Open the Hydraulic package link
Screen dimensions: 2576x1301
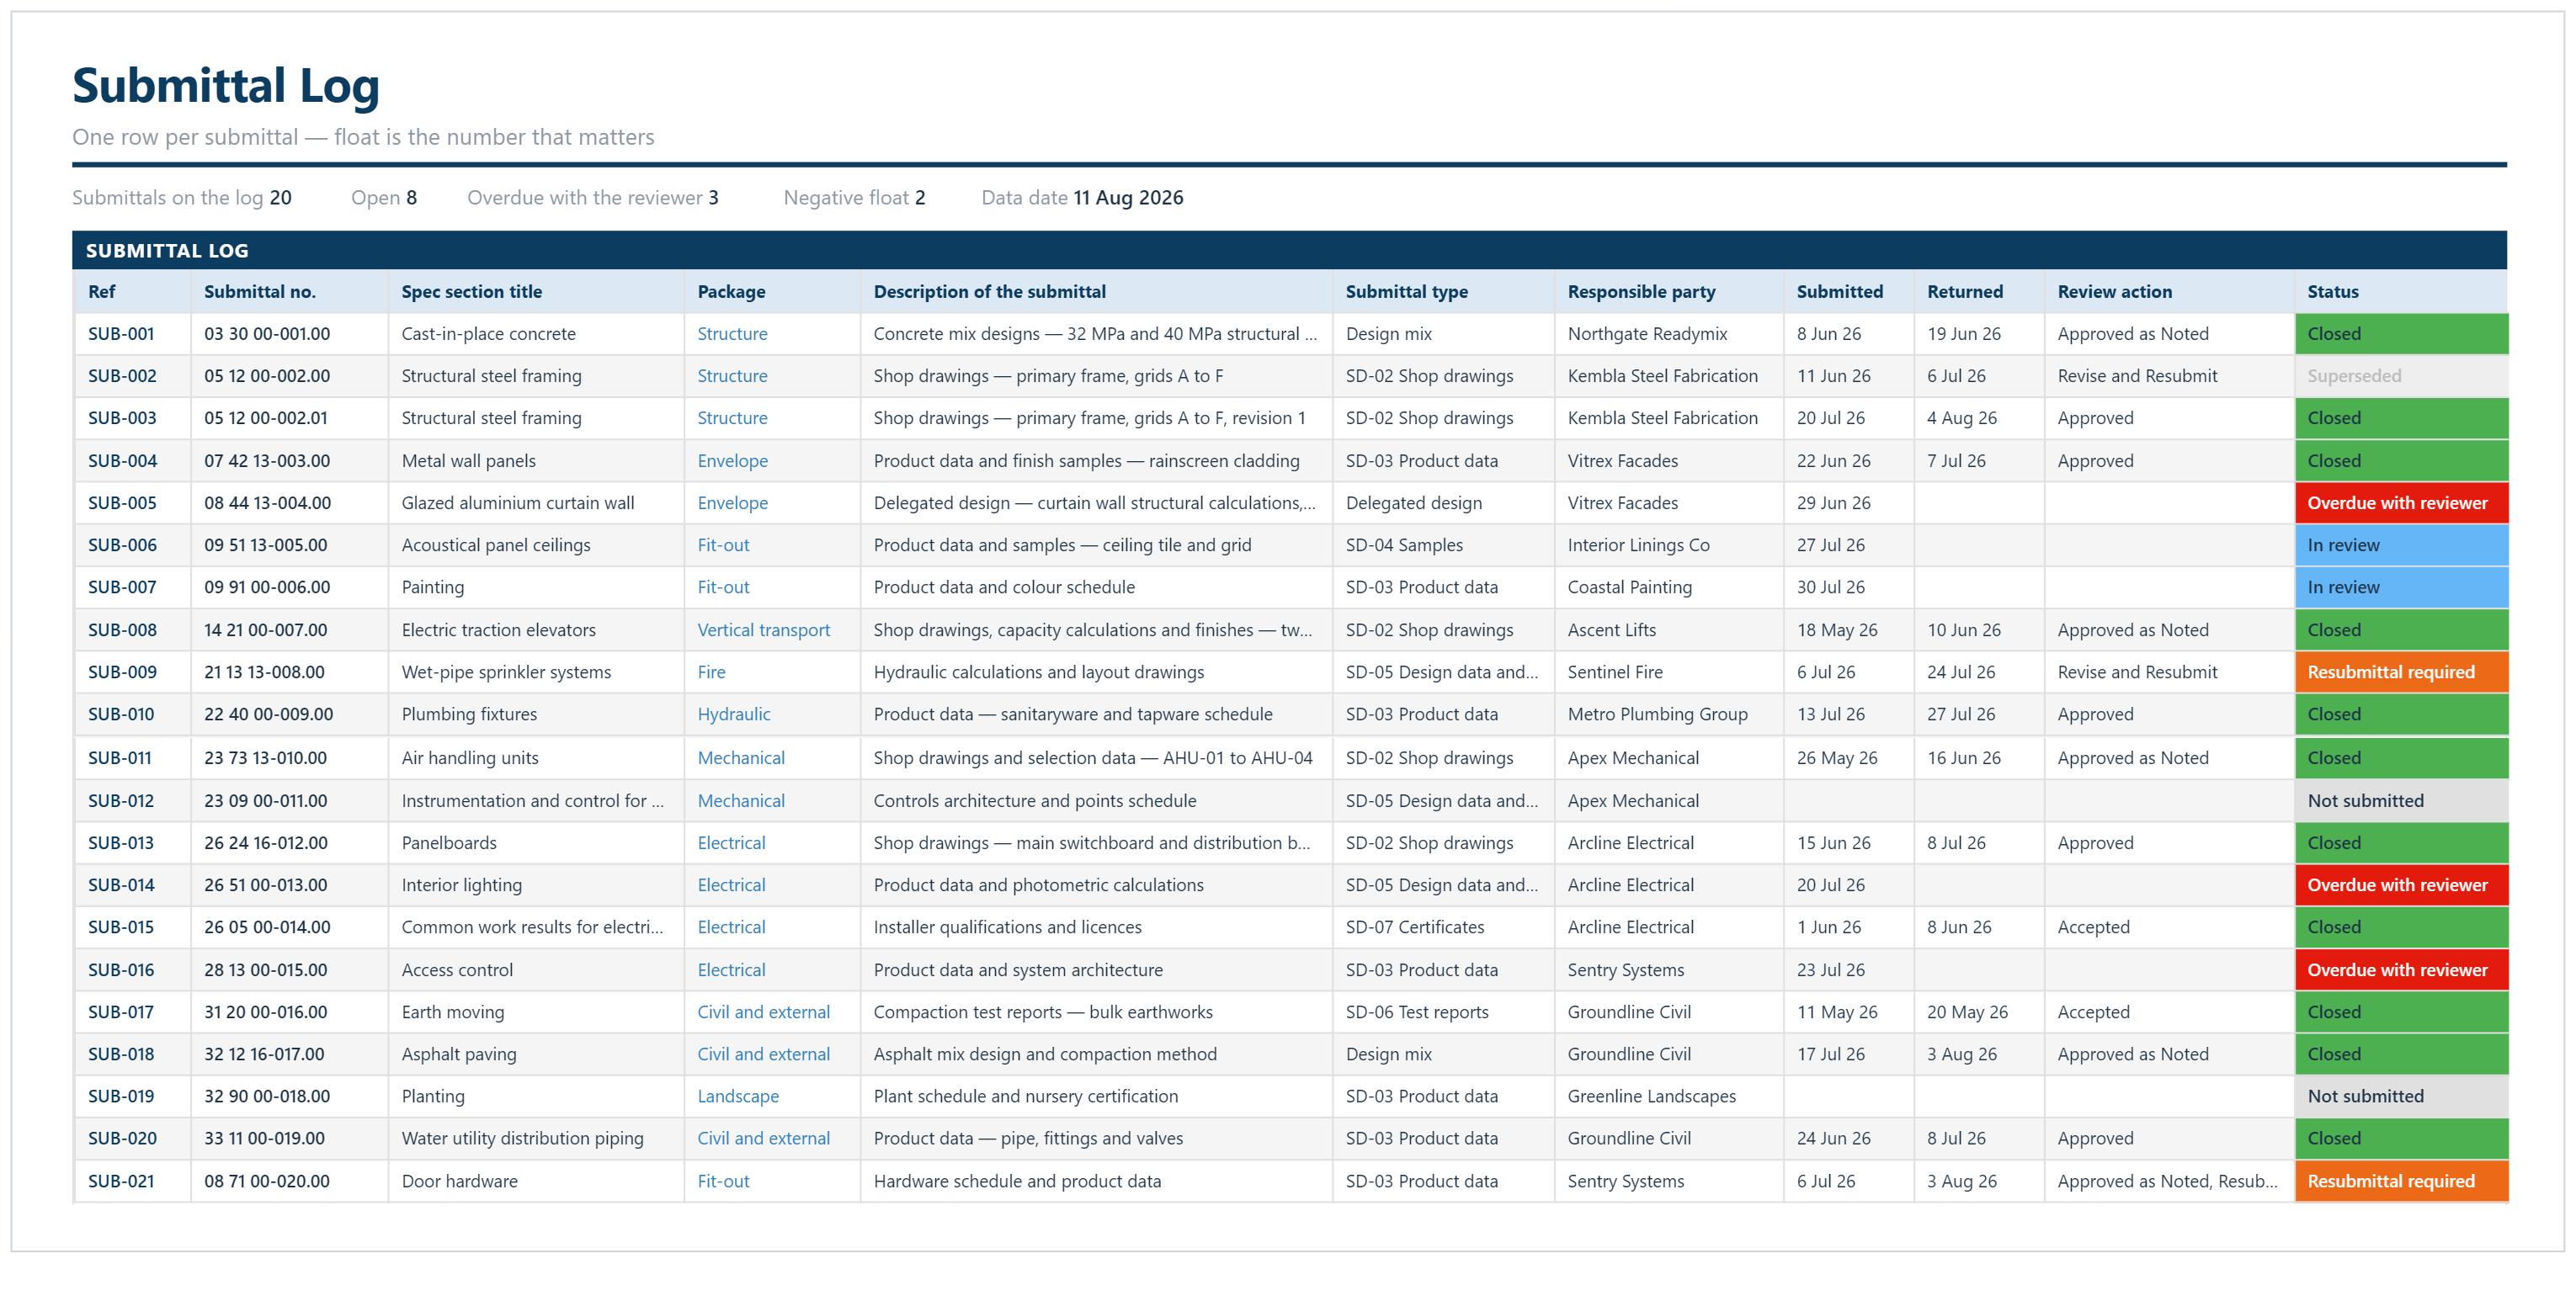coord(733,714)
